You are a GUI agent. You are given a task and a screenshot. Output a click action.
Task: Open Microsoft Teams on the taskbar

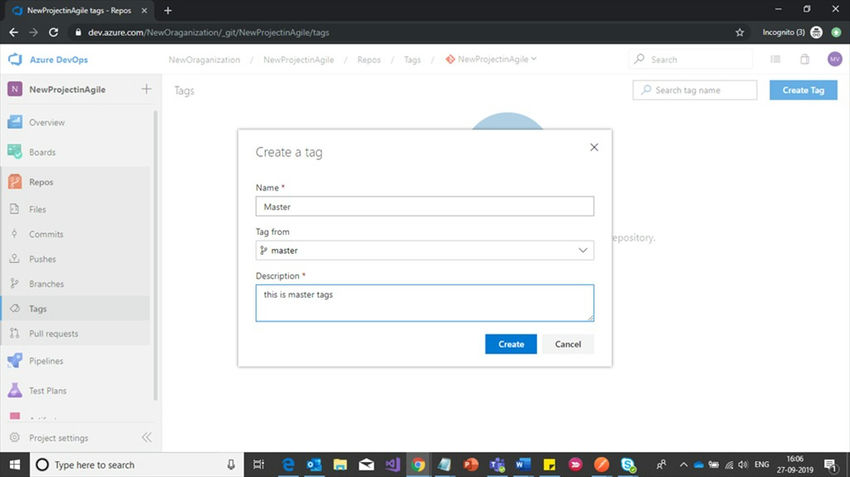[497, 465]
